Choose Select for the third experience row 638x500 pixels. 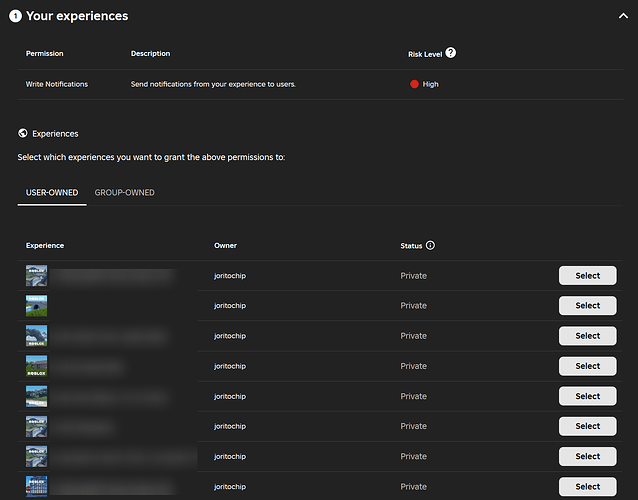point(587,336)
